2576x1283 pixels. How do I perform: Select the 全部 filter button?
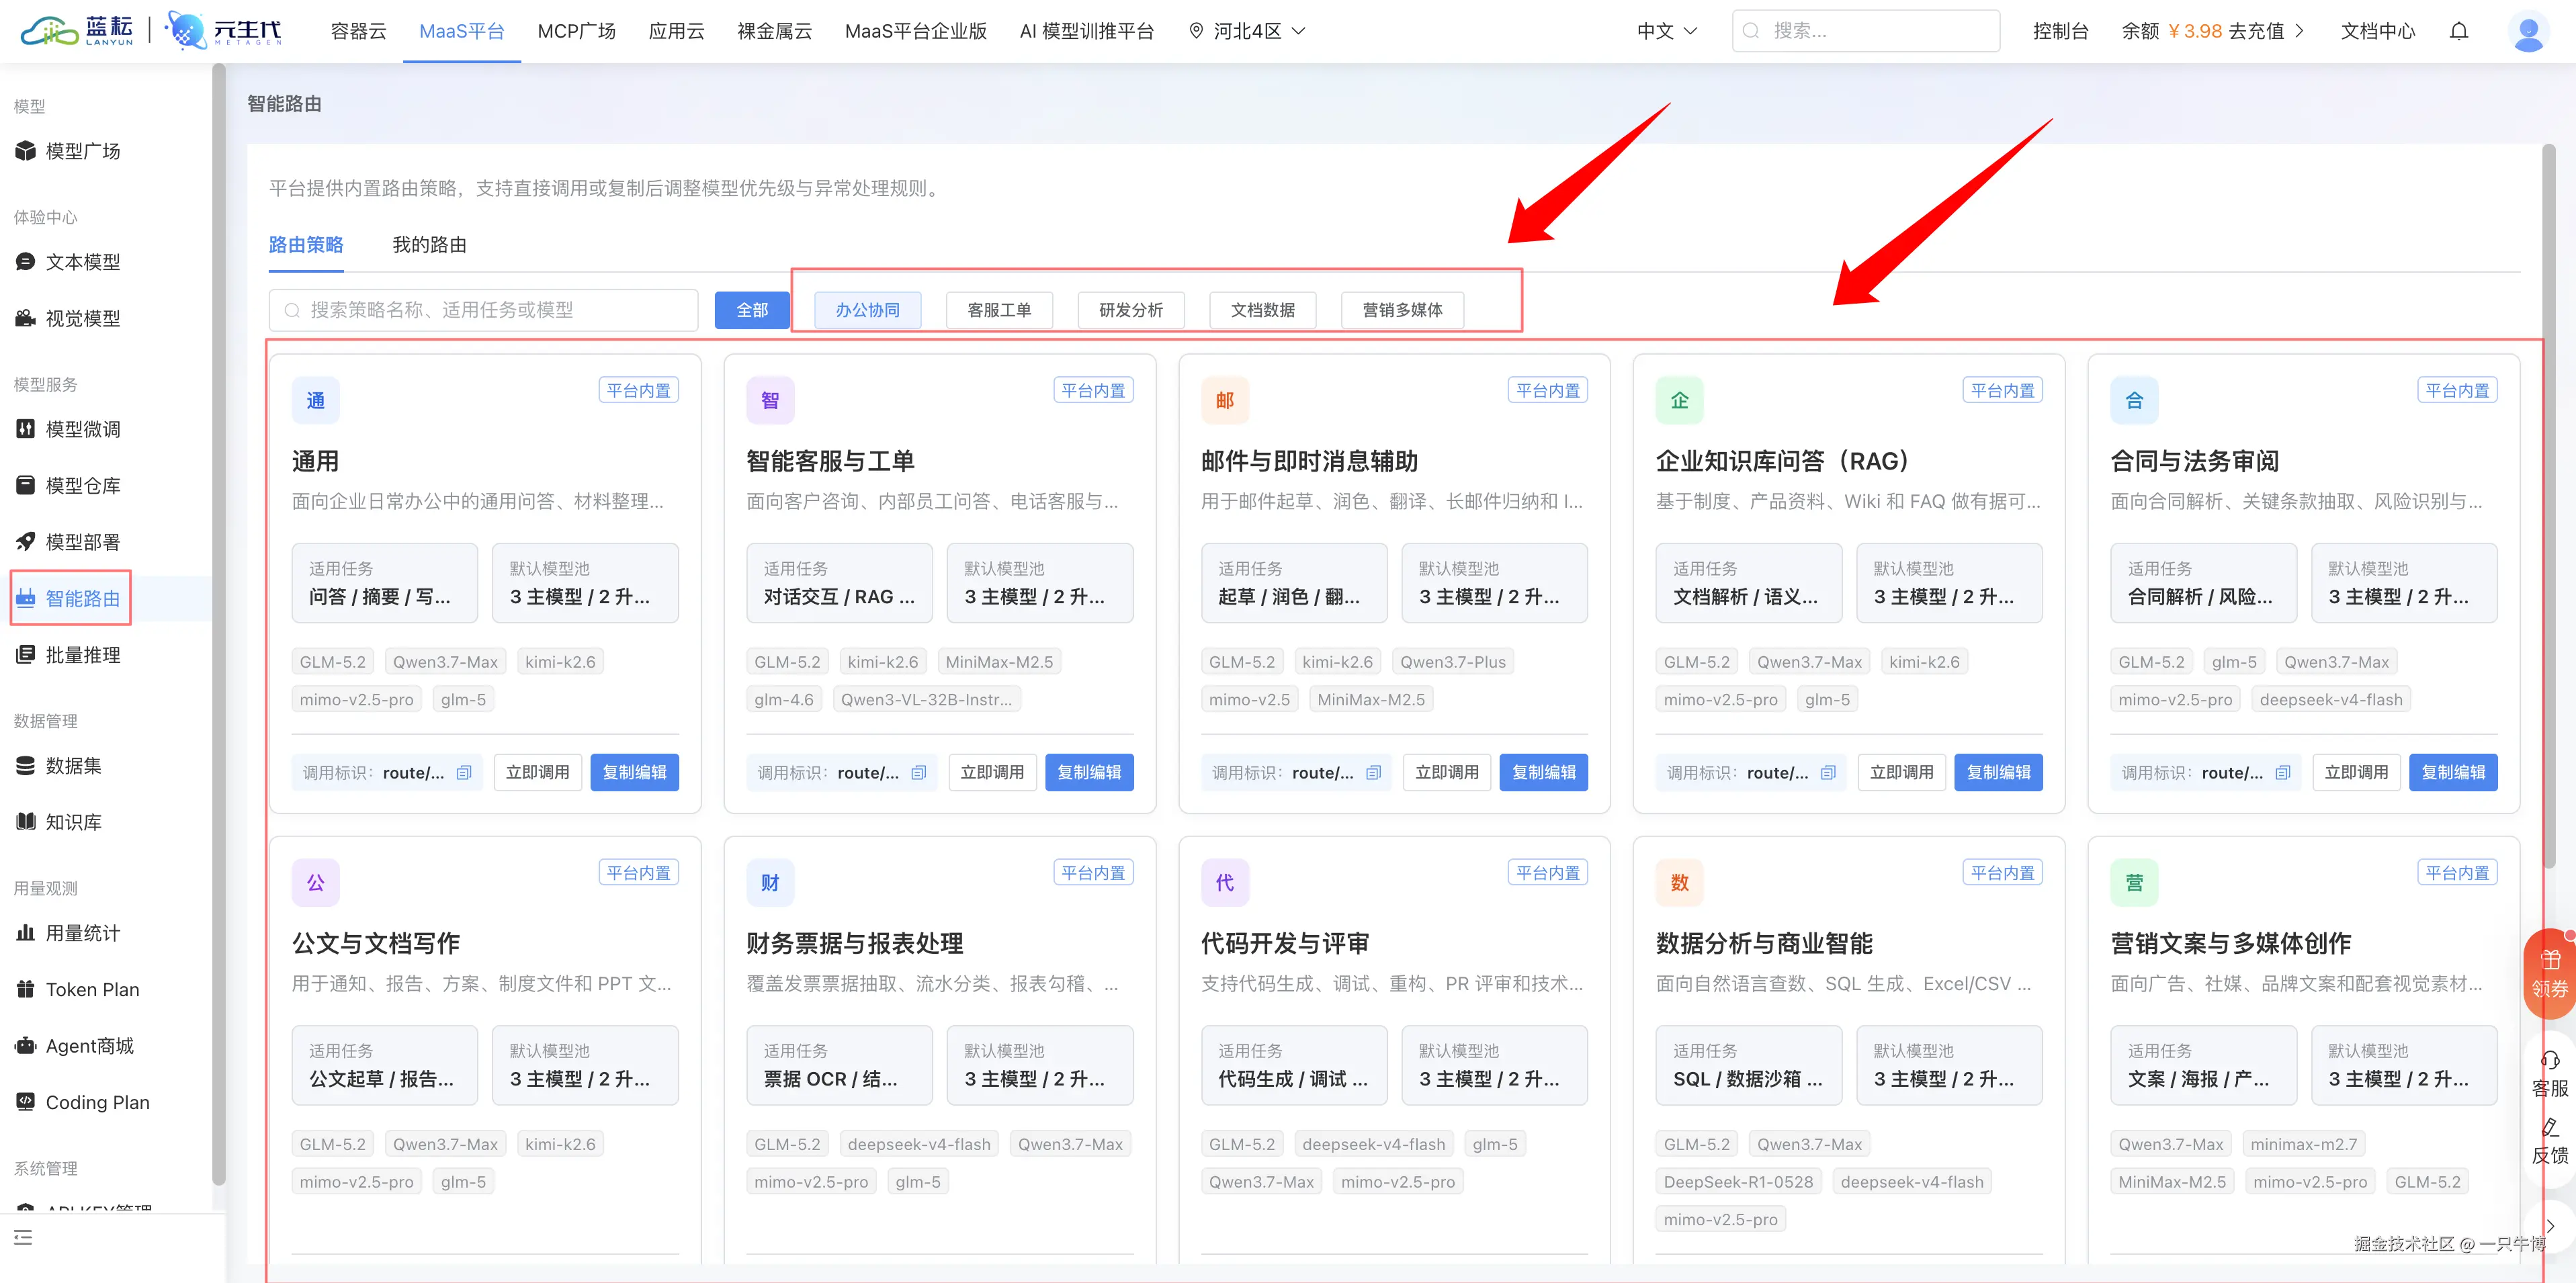pyautogui.click(x=752, y=310)
